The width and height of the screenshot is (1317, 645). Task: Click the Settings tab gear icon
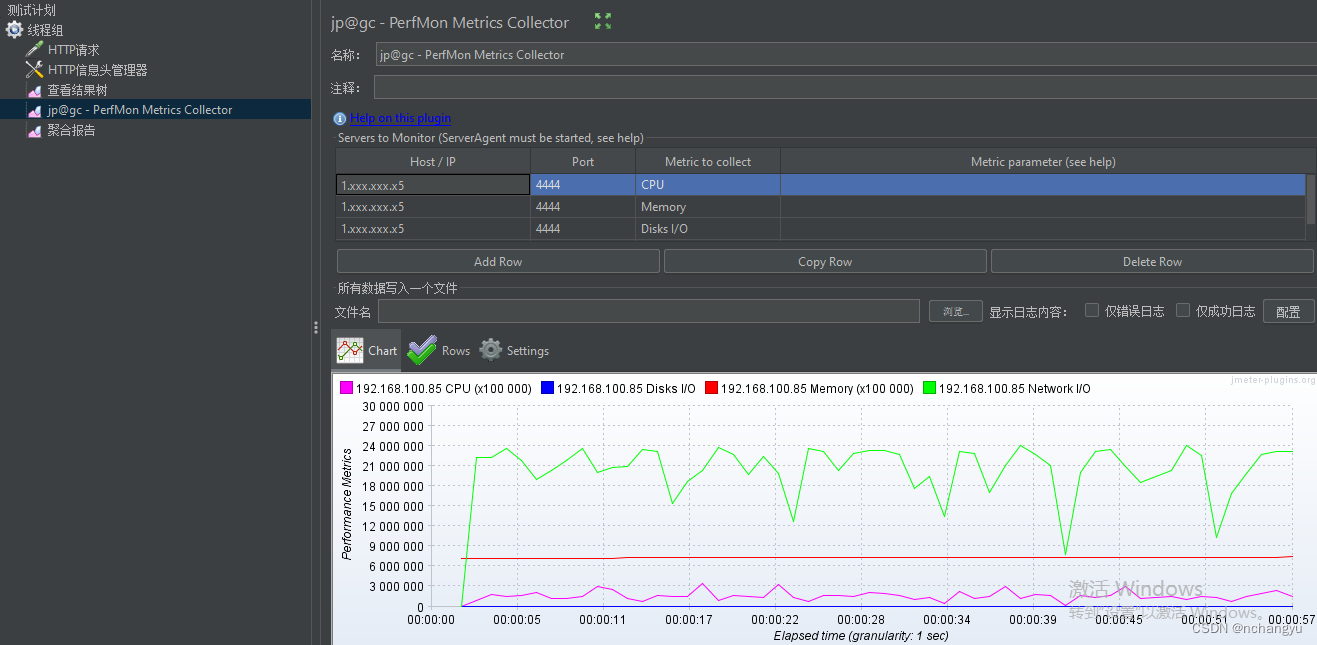(x=490, y=350)
